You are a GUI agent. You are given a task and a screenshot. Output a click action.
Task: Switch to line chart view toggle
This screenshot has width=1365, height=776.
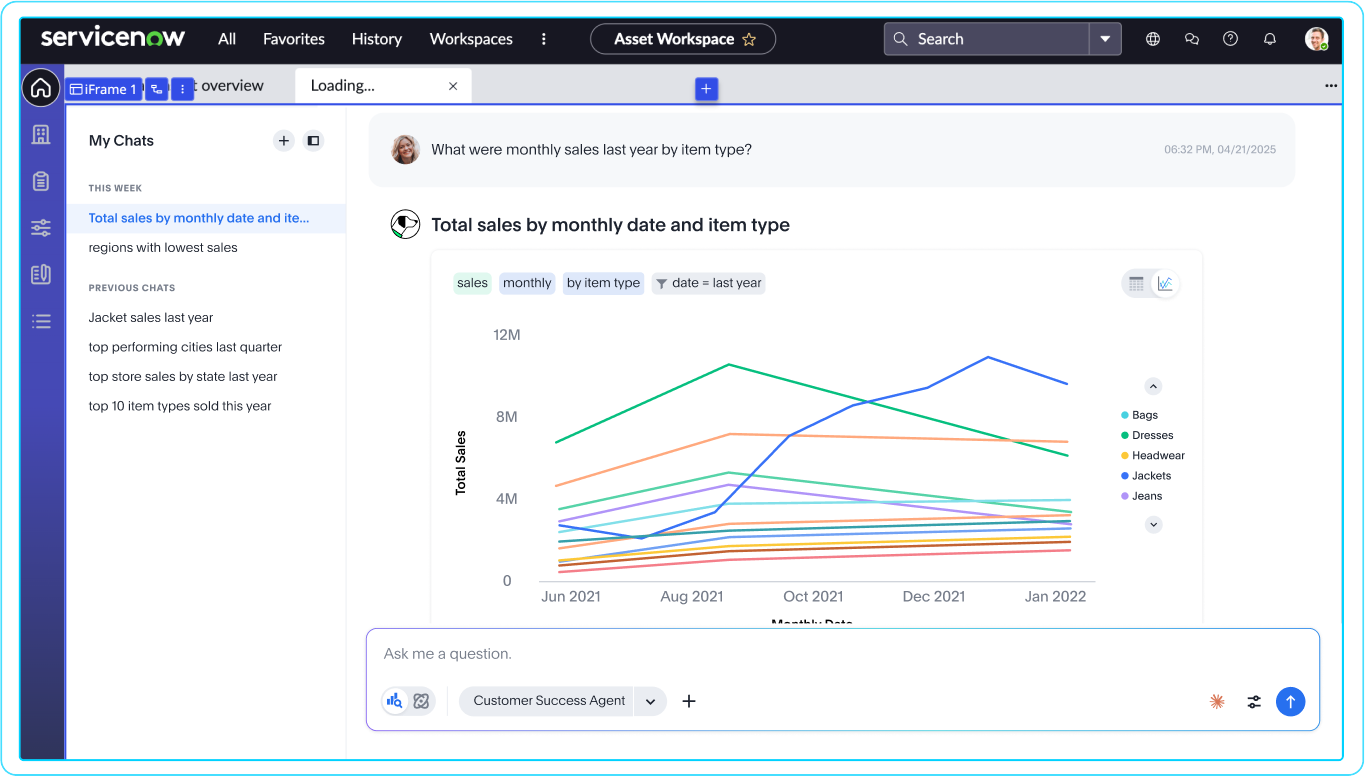(x=1165, y=284)
